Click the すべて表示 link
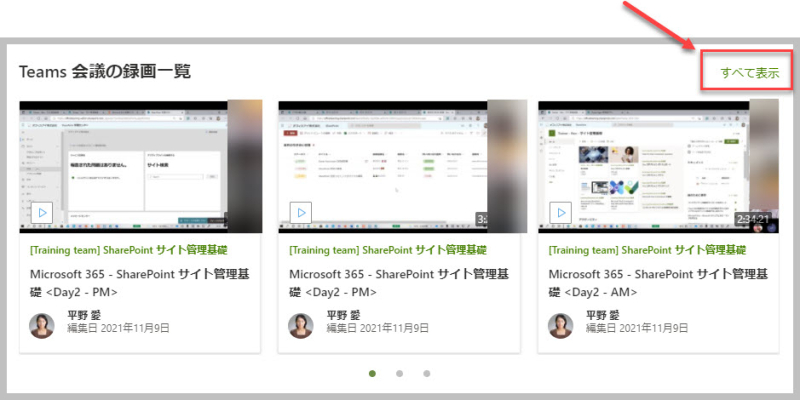The width and height of the screenshot is (800, 400). (x=749, y=72)
